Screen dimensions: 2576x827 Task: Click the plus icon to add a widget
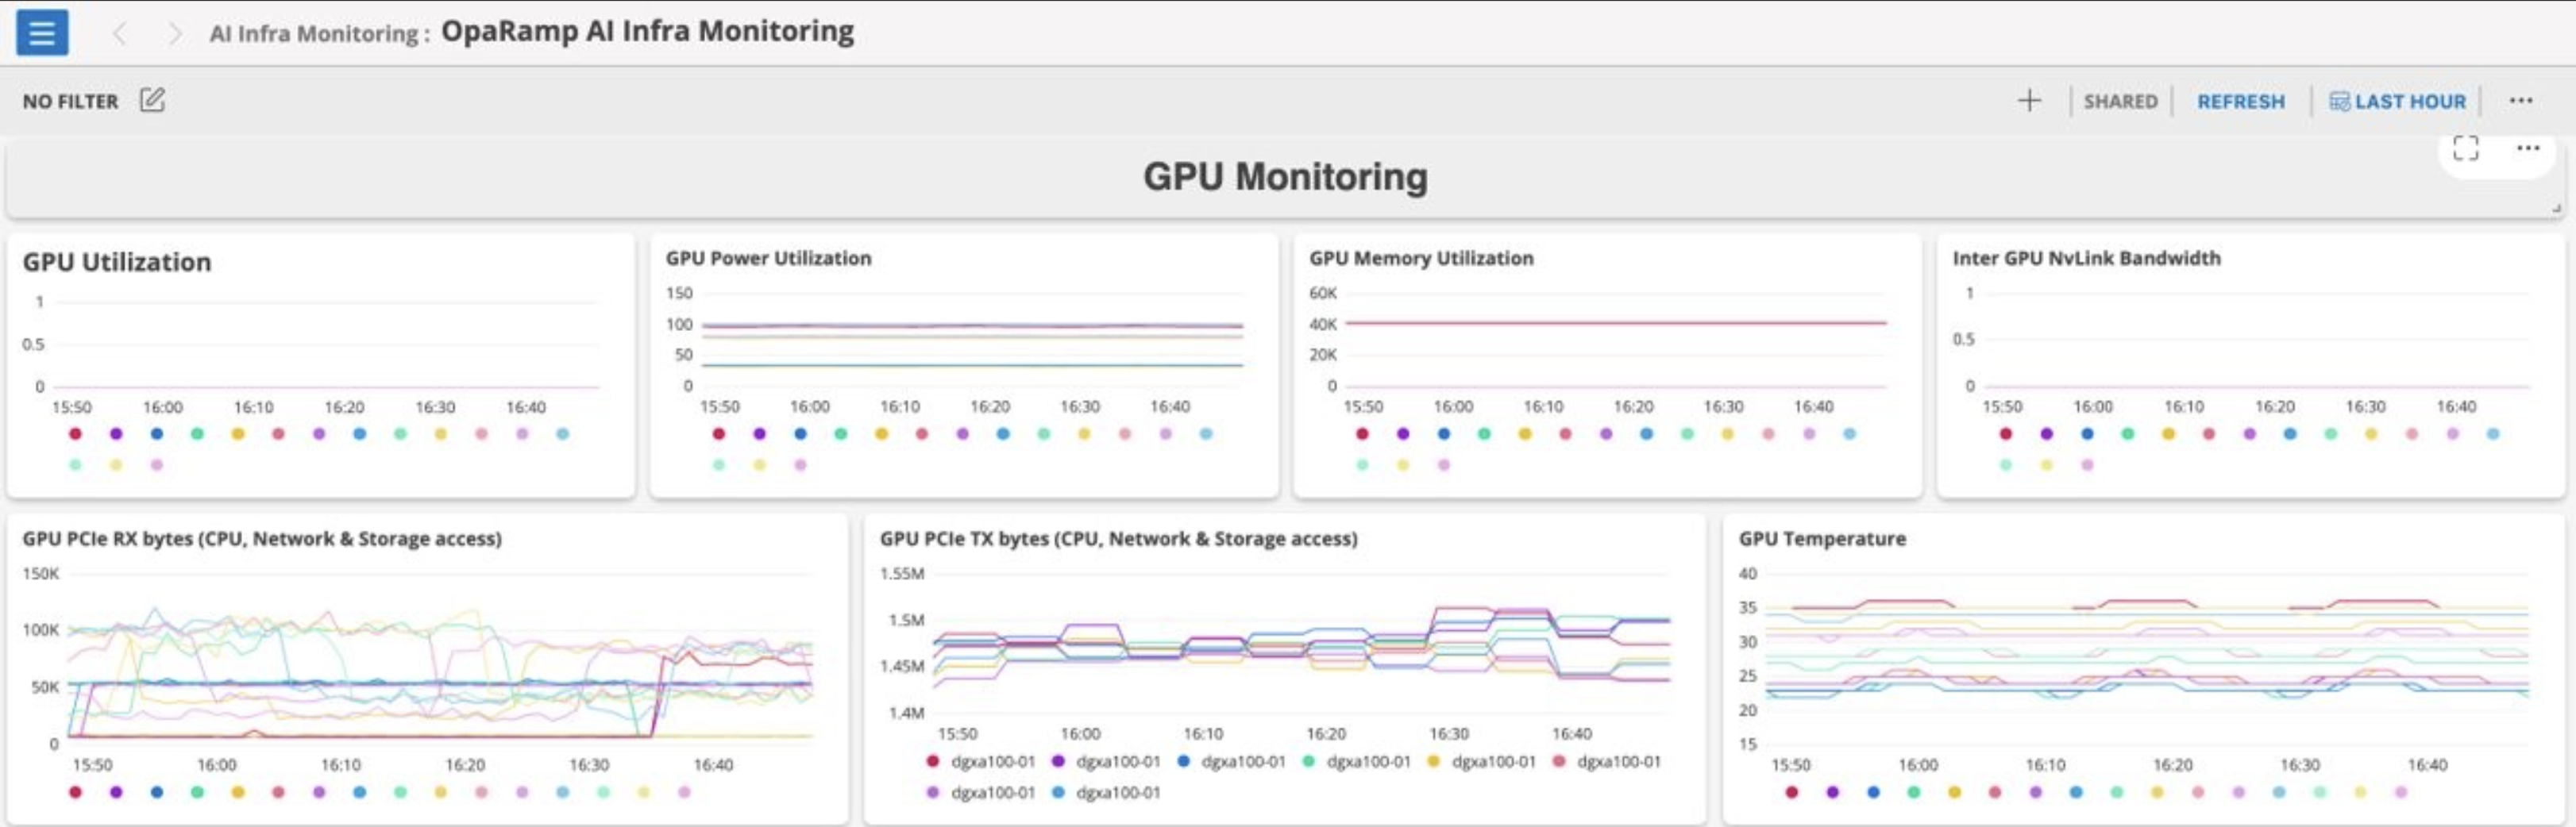2030,100
